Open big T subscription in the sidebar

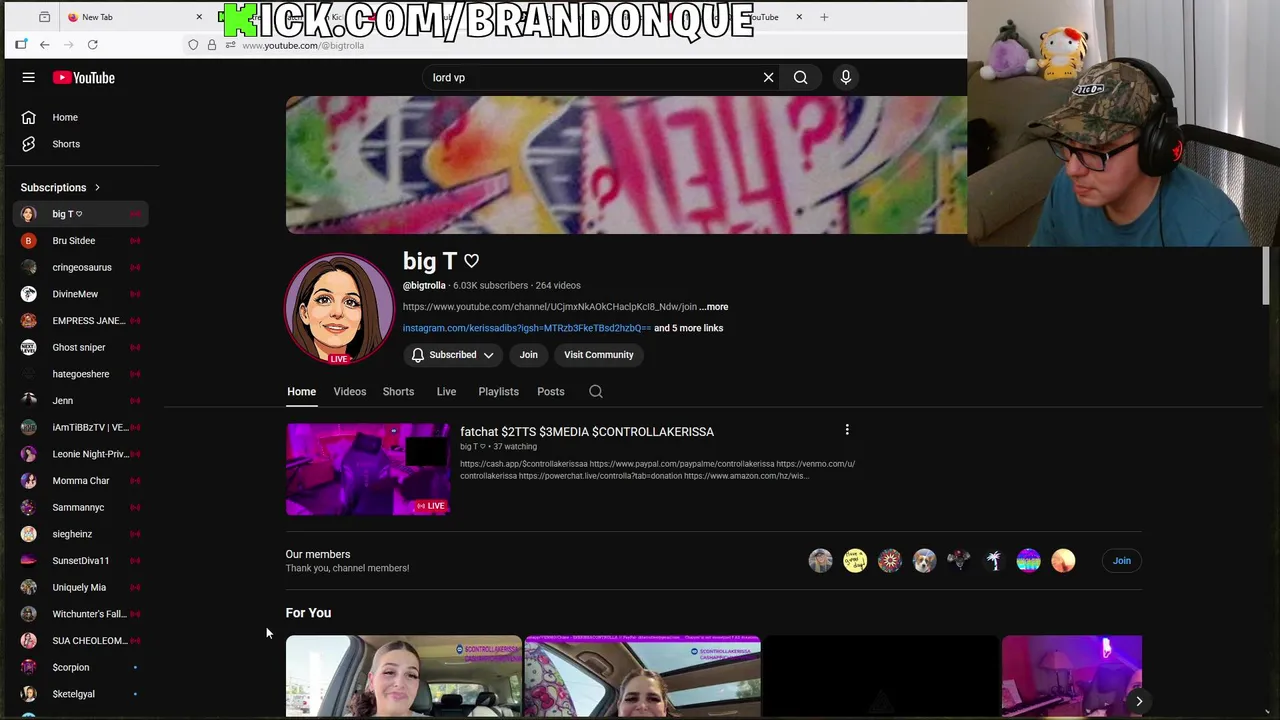point(80,214)
